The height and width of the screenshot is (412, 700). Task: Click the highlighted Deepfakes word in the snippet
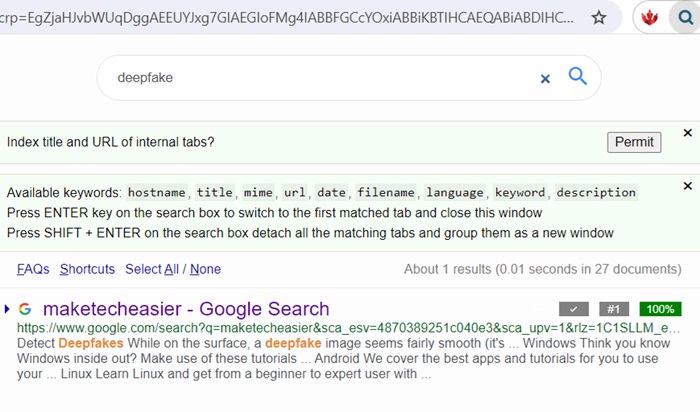click(x=91, y=343)
